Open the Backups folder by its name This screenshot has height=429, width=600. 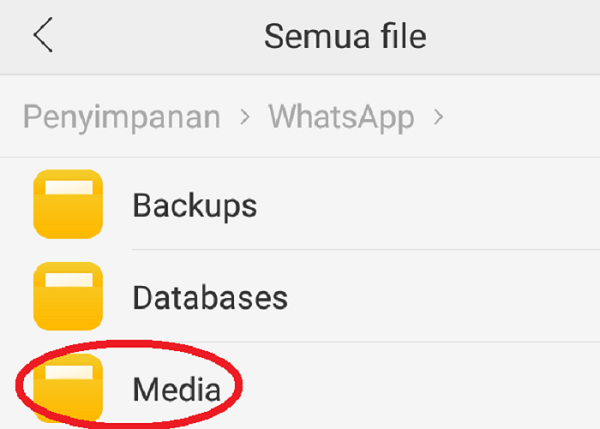coord(195,206)
